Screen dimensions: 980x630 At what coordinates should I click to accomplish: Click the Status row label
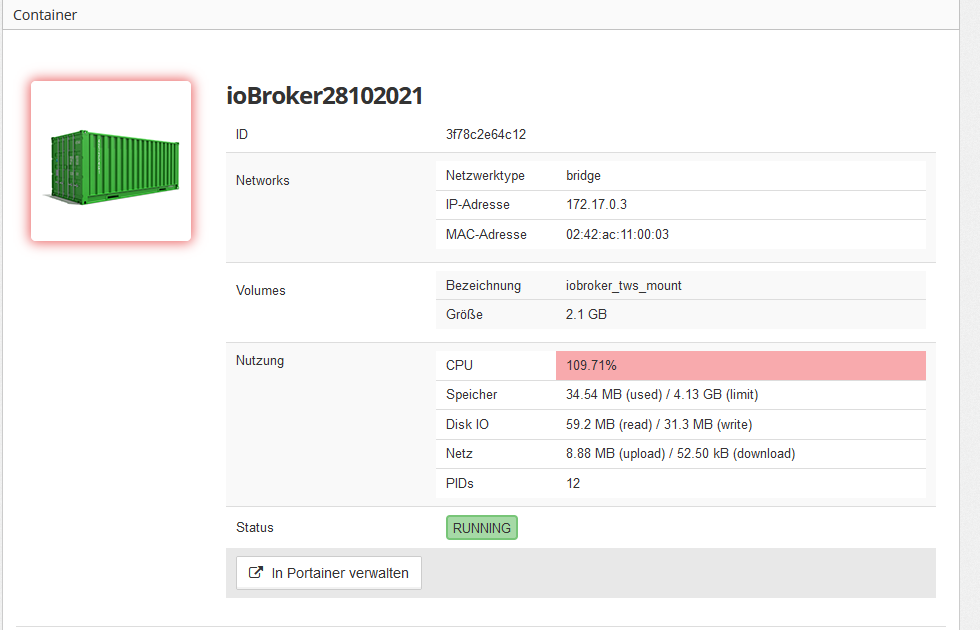coord(255,528)
